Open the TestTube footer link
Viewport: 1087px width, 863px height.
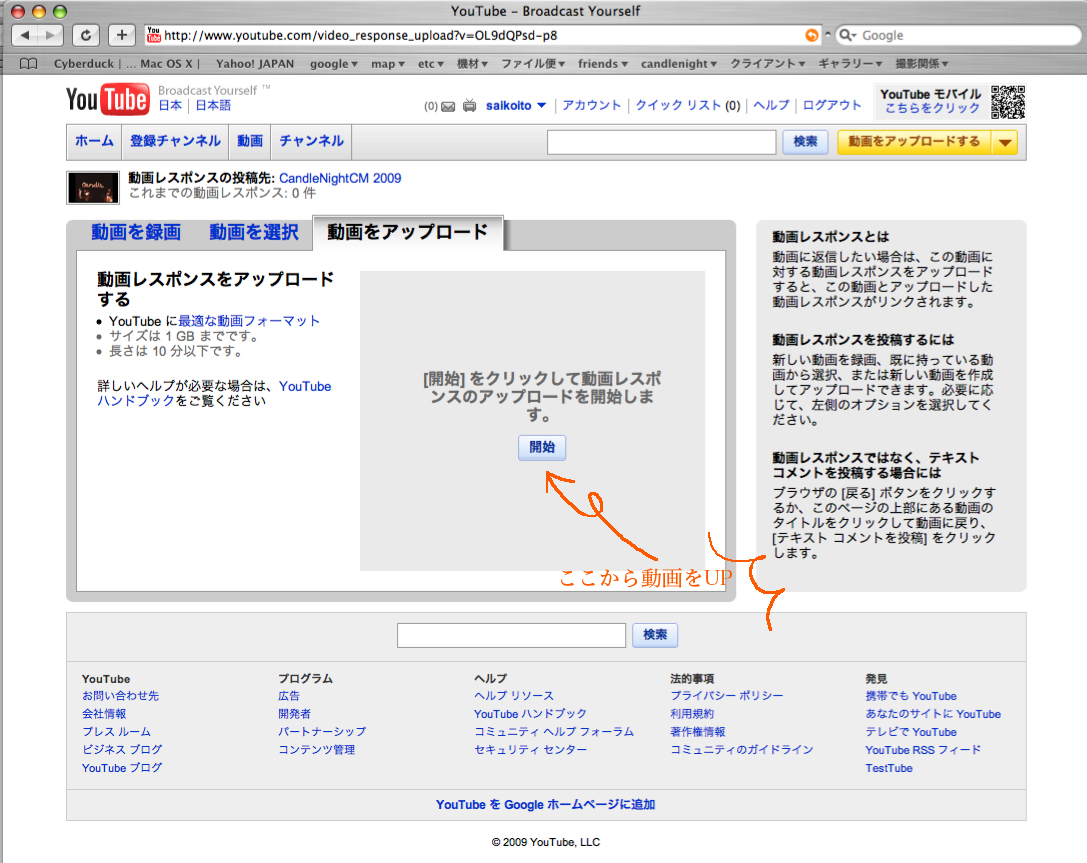[x=889, y=768]
